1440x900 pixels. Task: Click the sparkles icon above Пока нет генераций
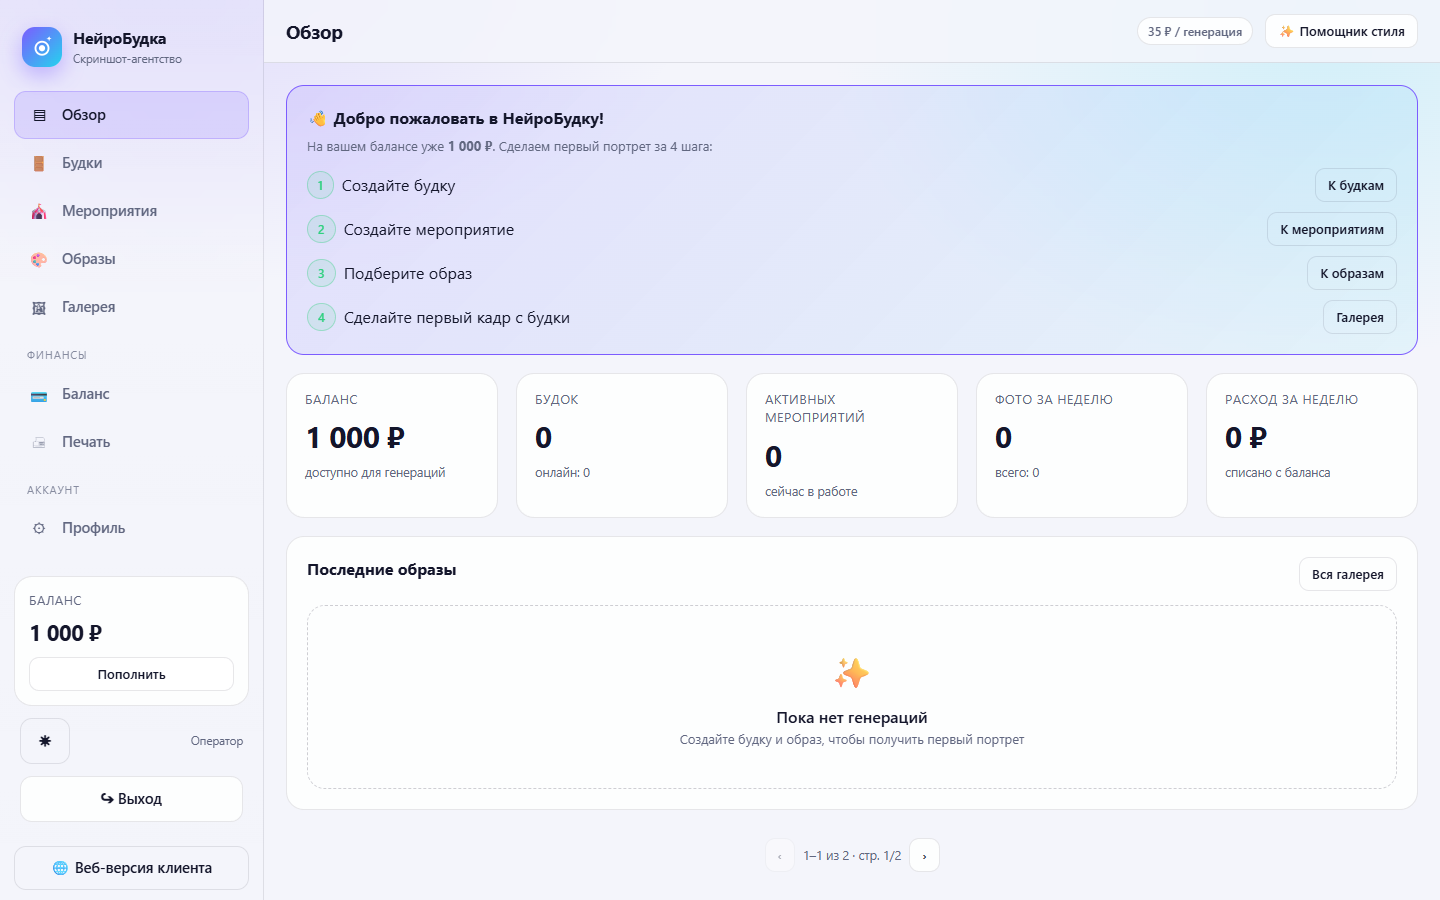point(852,673)
